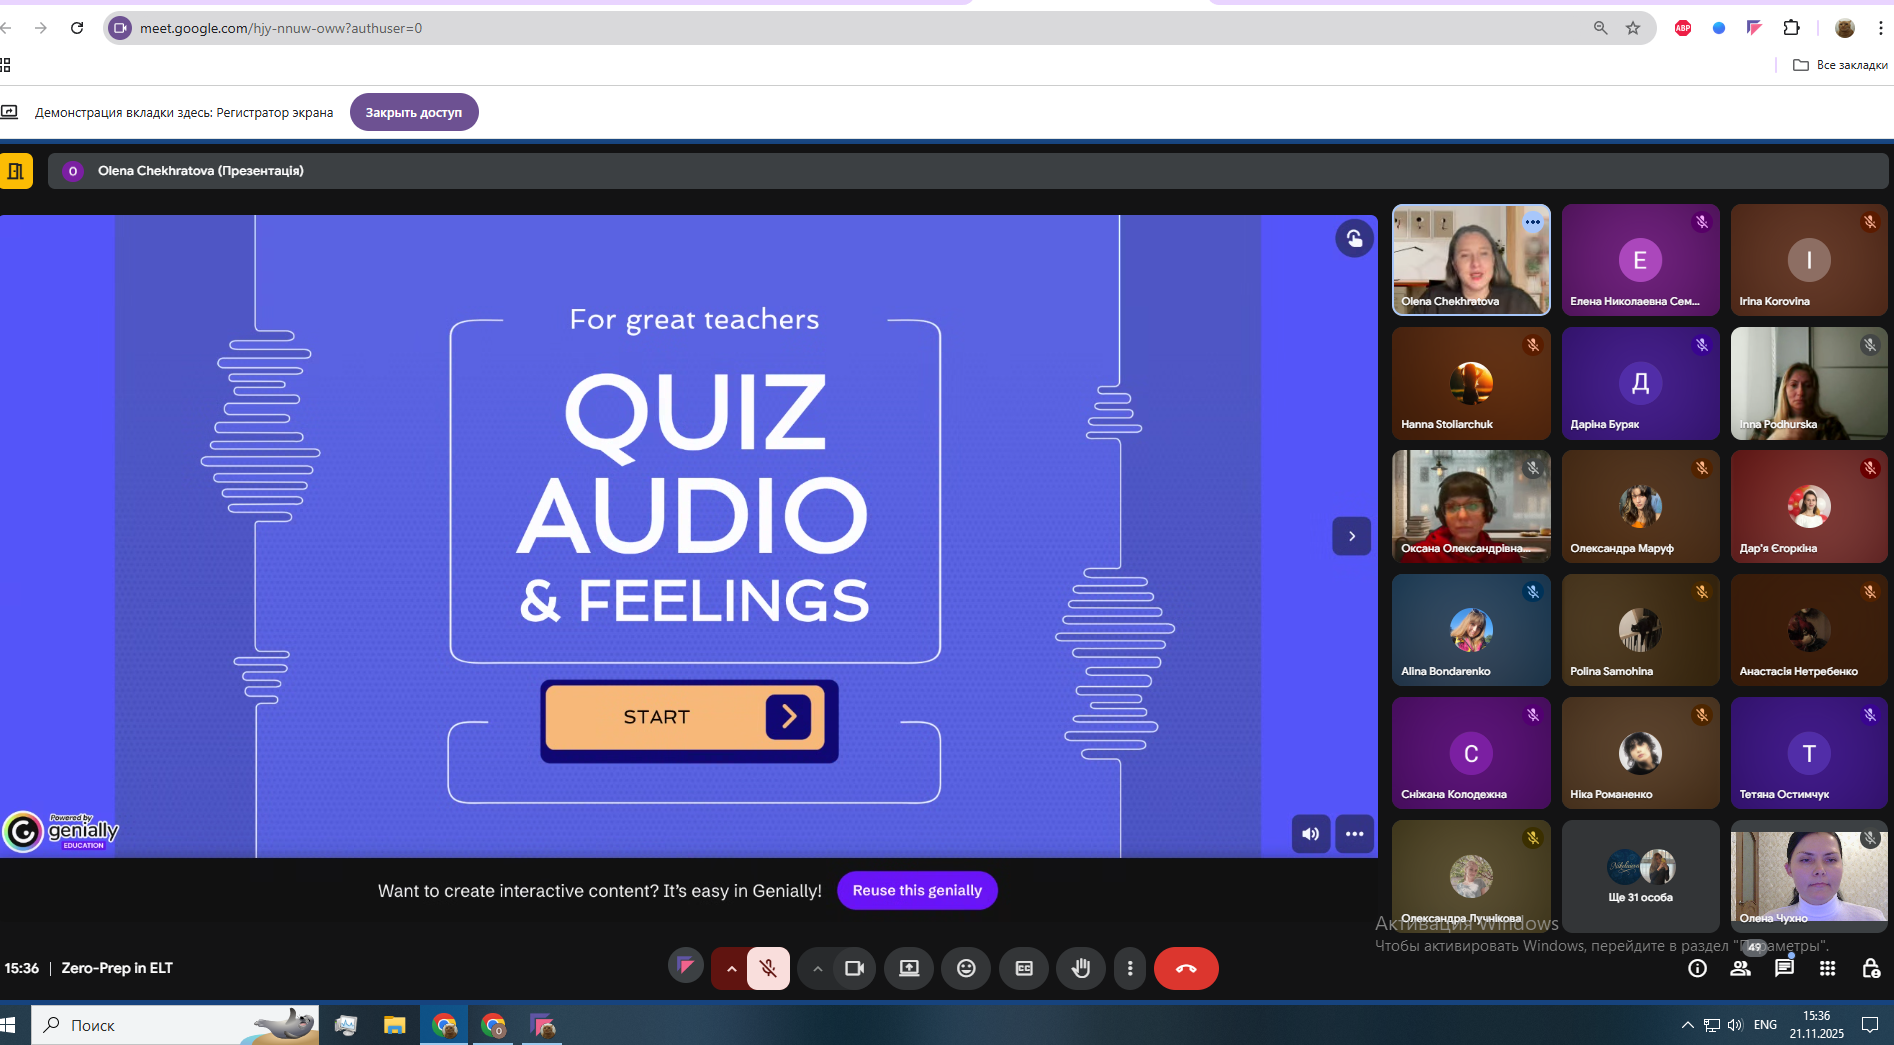The image size is (1894, 1045).
Task: Turn on closed captions
Action: tap(1024, 968)
